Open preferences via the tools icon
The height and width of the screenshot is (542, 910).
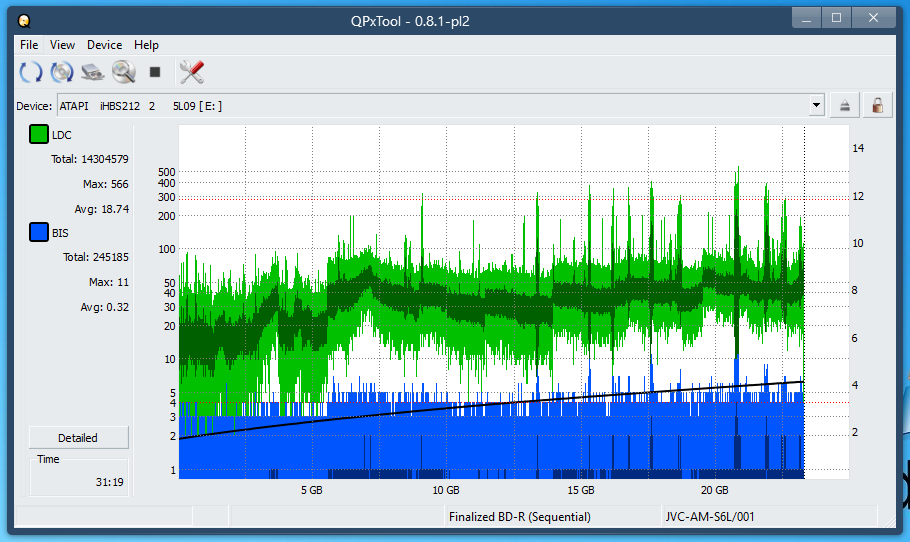[191, 72]
